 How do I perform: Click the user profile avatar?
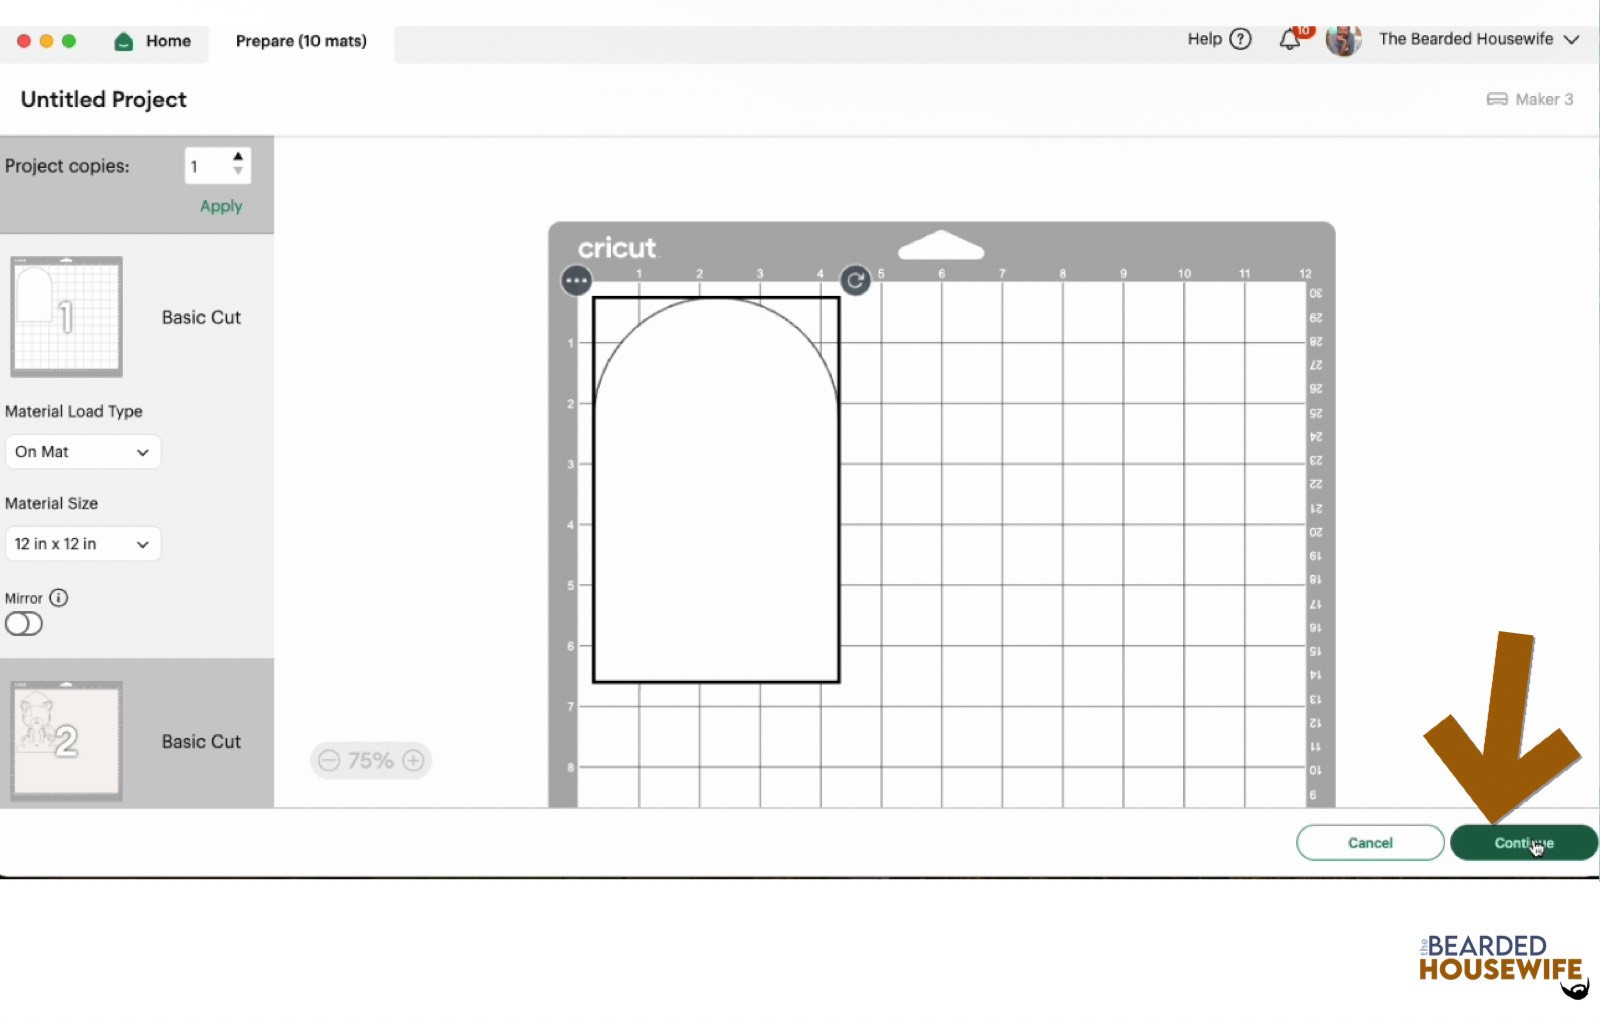pos(1343,40)
